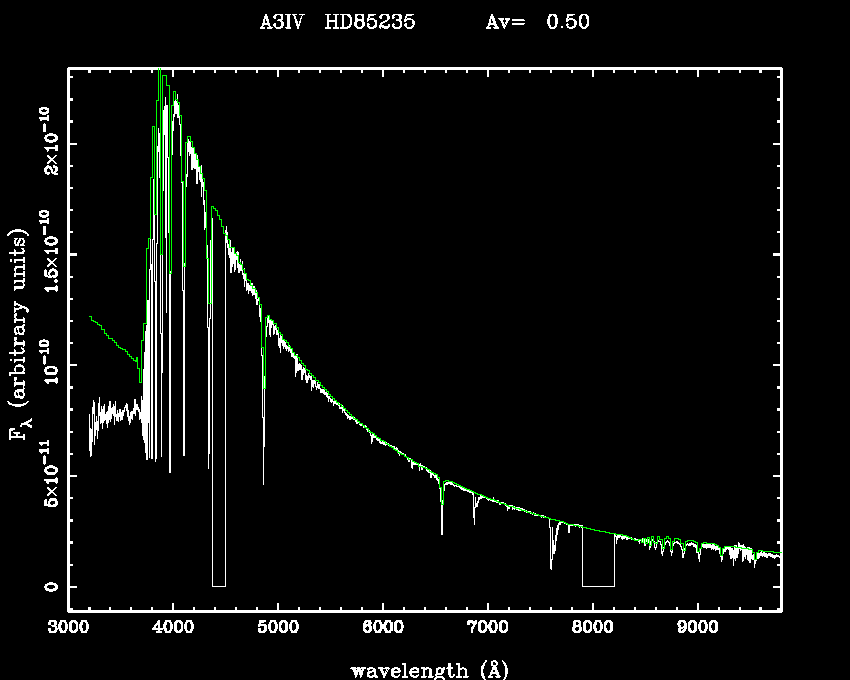
Task: Click the 7000 tick label on x-axis
Action: coord(488,628)
